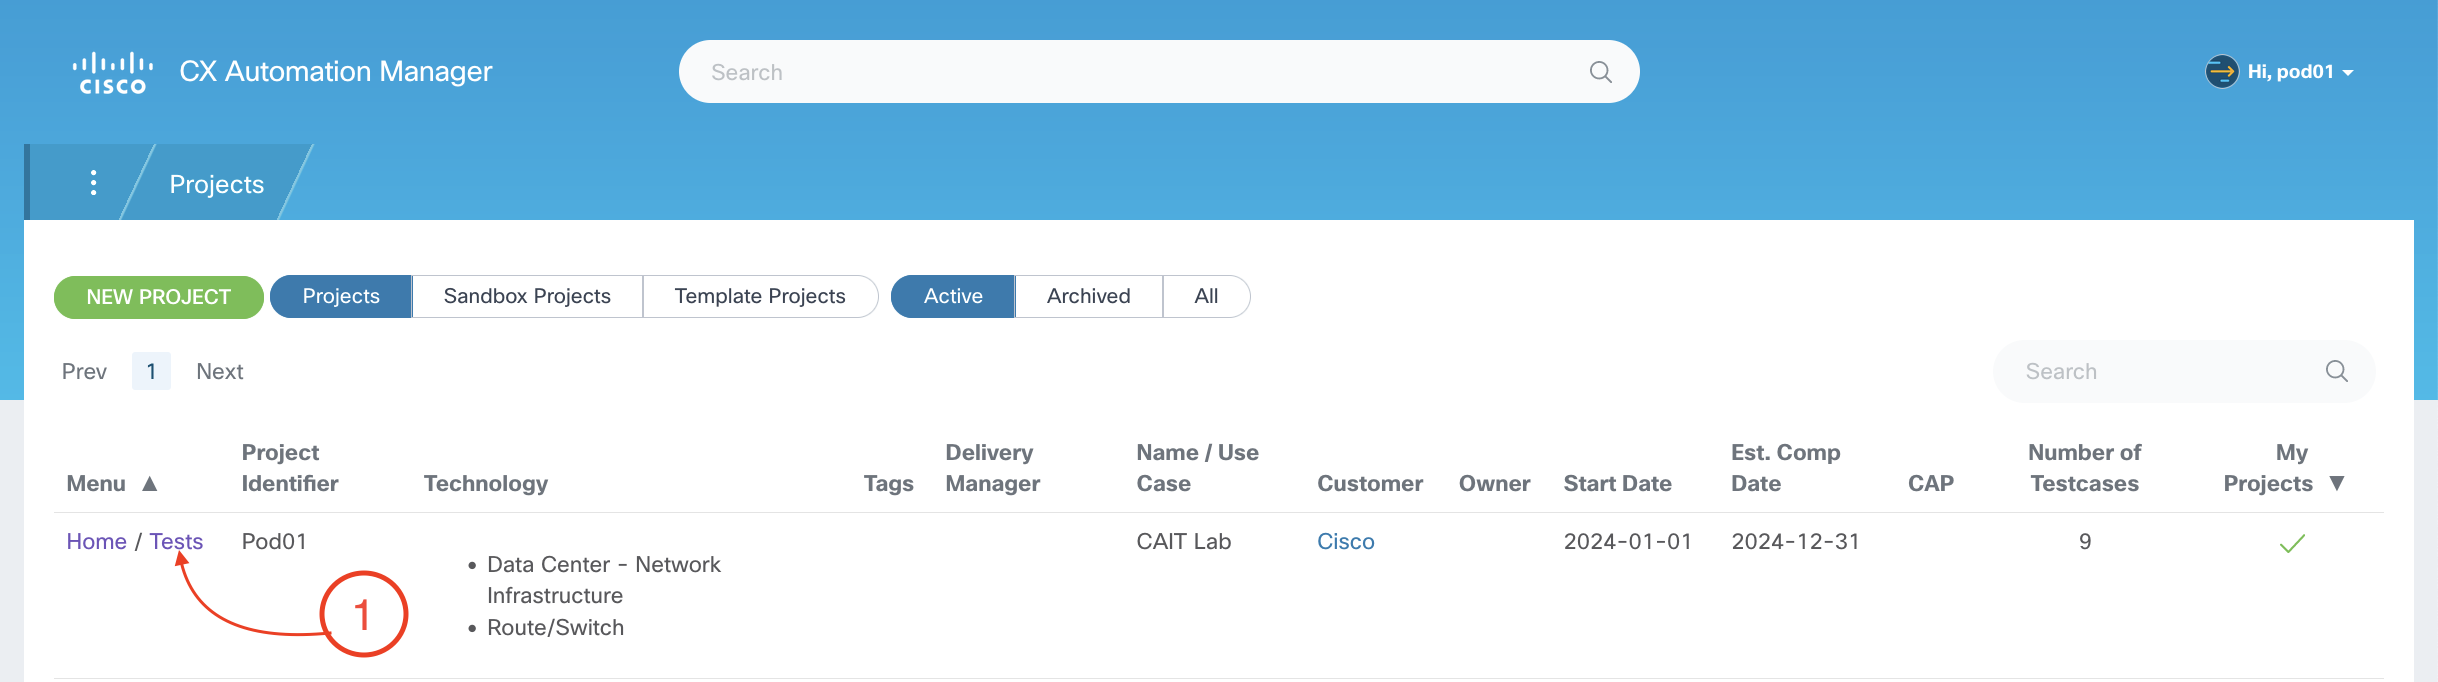The height and width of the screenshot is (682, 2438).
Task: Click the Cisco customer link
Action: tap(1345, 541)
